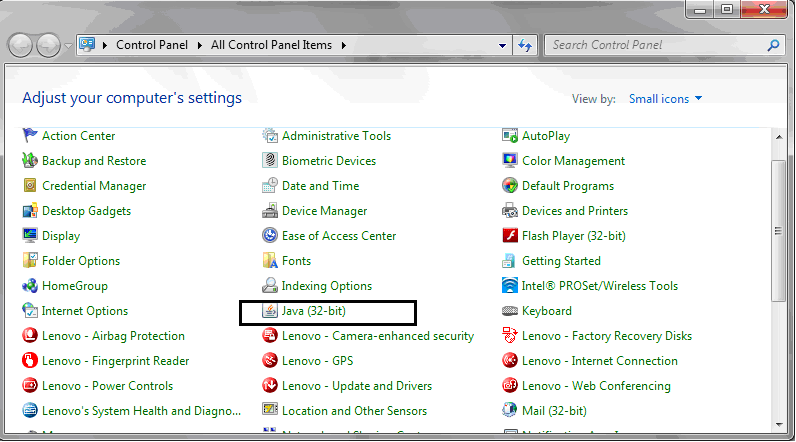The width and height of the screenshot is (796, 442).
Task: Click the Color Management monitor icon
Action: pyautogui.click(x=510, y=160)
